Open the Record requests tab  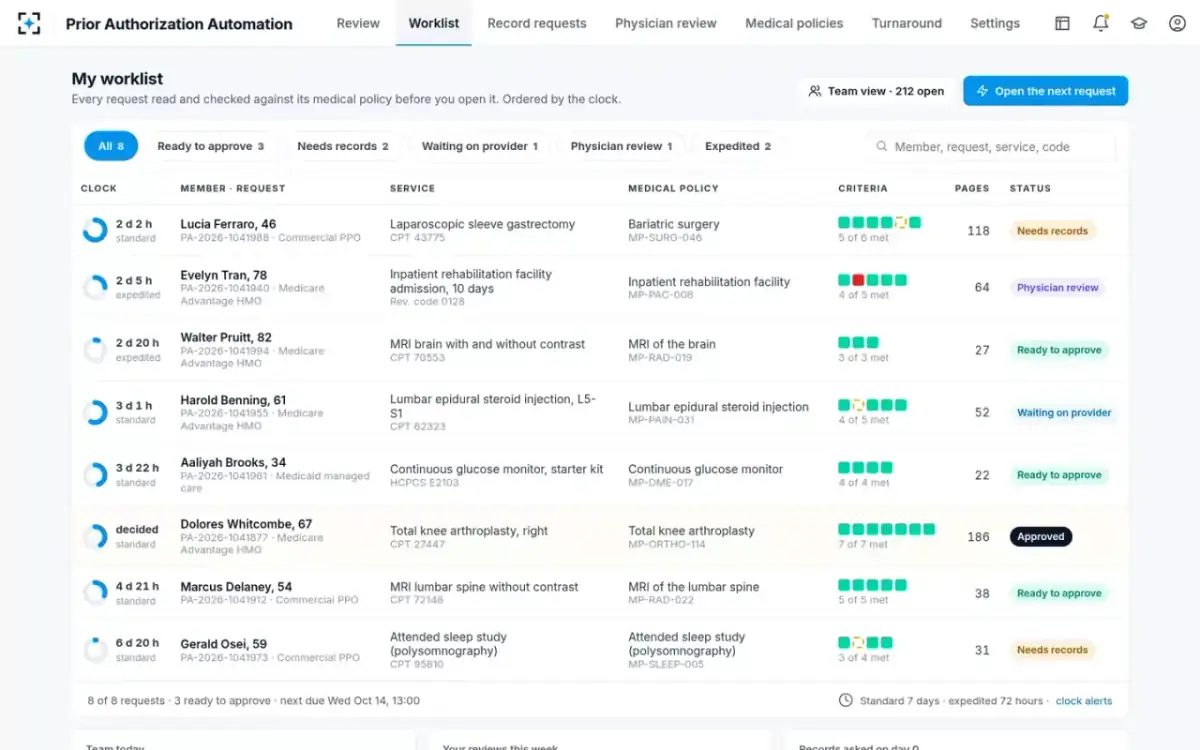click(x=537, y=23)
